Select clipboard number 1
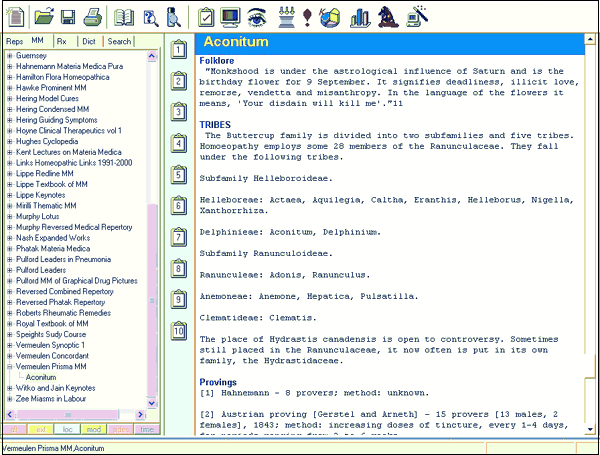Screen dimensions: 600x455 coord(179,49)
